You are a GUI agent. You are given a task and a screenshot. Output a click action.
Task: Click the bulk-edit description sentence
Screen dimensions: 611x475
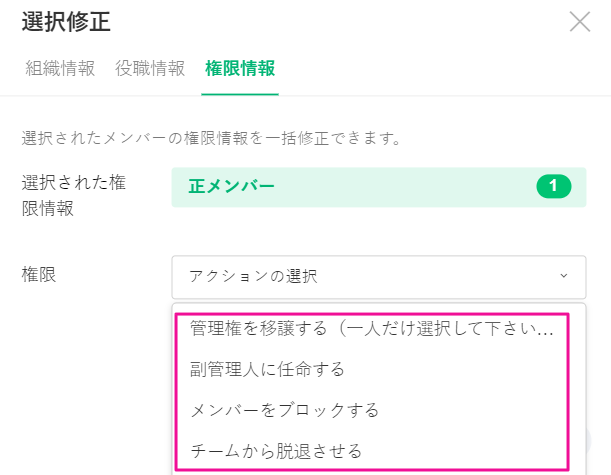[211, 137]
